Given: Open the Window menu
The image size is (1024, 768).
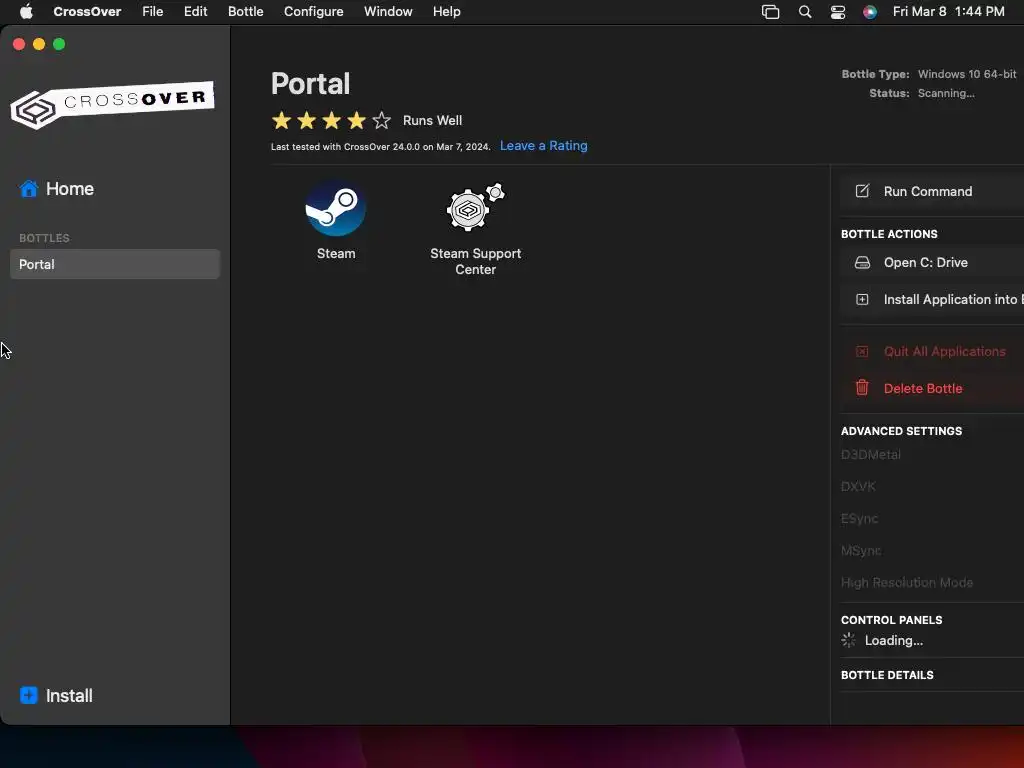Looking at the screenshot, I should pyautogui.click(x=388, y=12).
